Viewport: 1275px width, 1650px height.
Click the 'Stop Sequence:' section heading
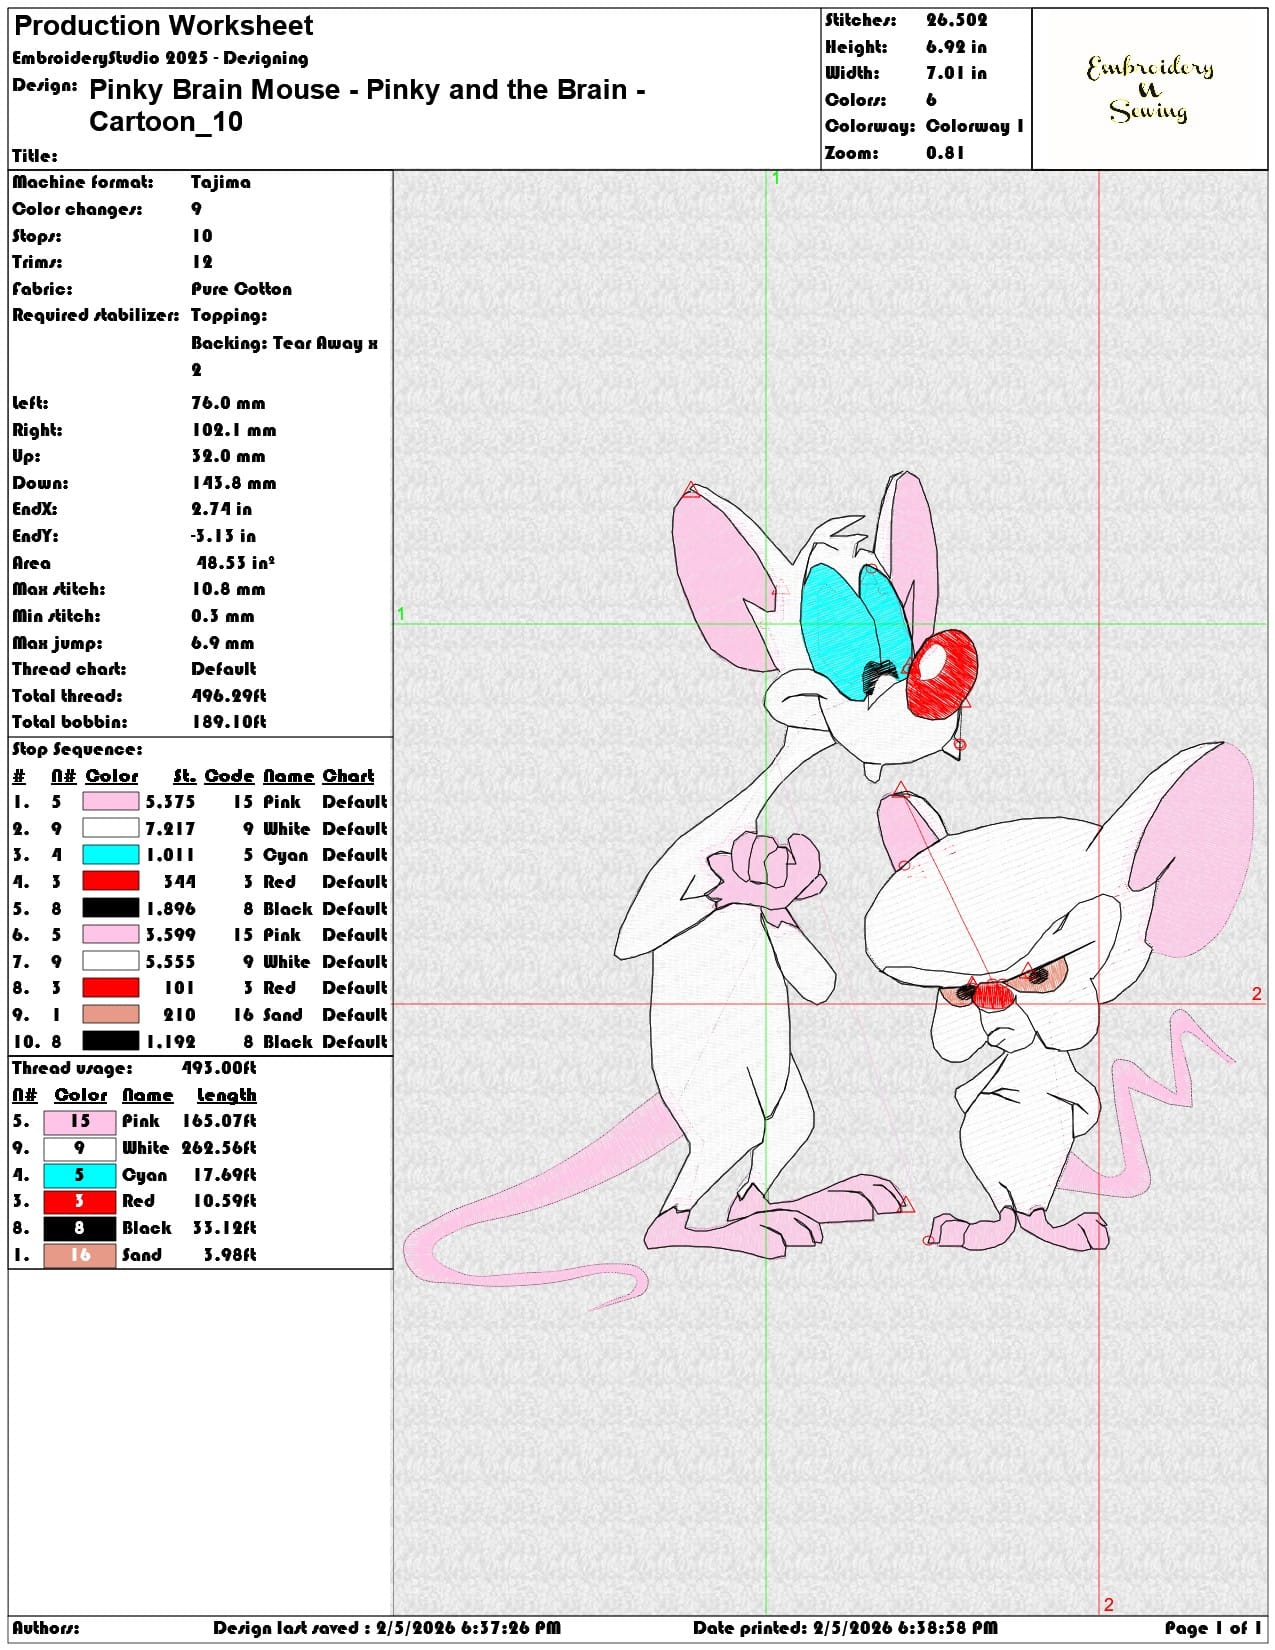(x=77, y=749)
